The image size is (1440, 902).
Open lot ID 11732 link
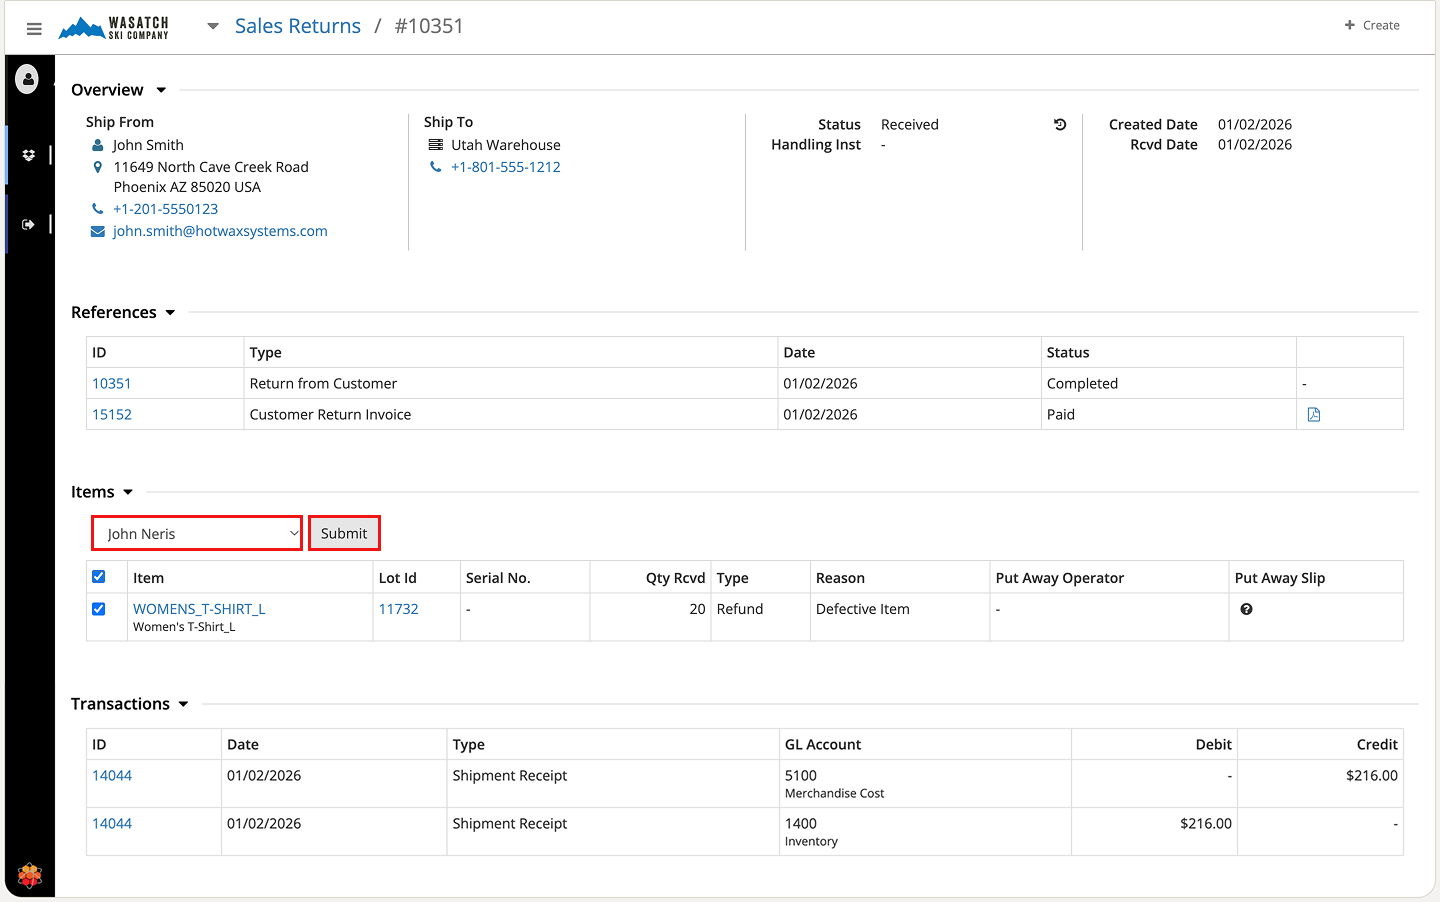click(398, 609)
